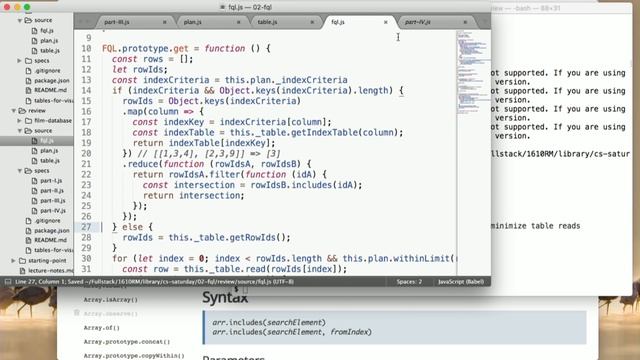Click the lecture-notes.md file icon
The width and height of the screenshot is (640, 360).
(x=22, y=270)
